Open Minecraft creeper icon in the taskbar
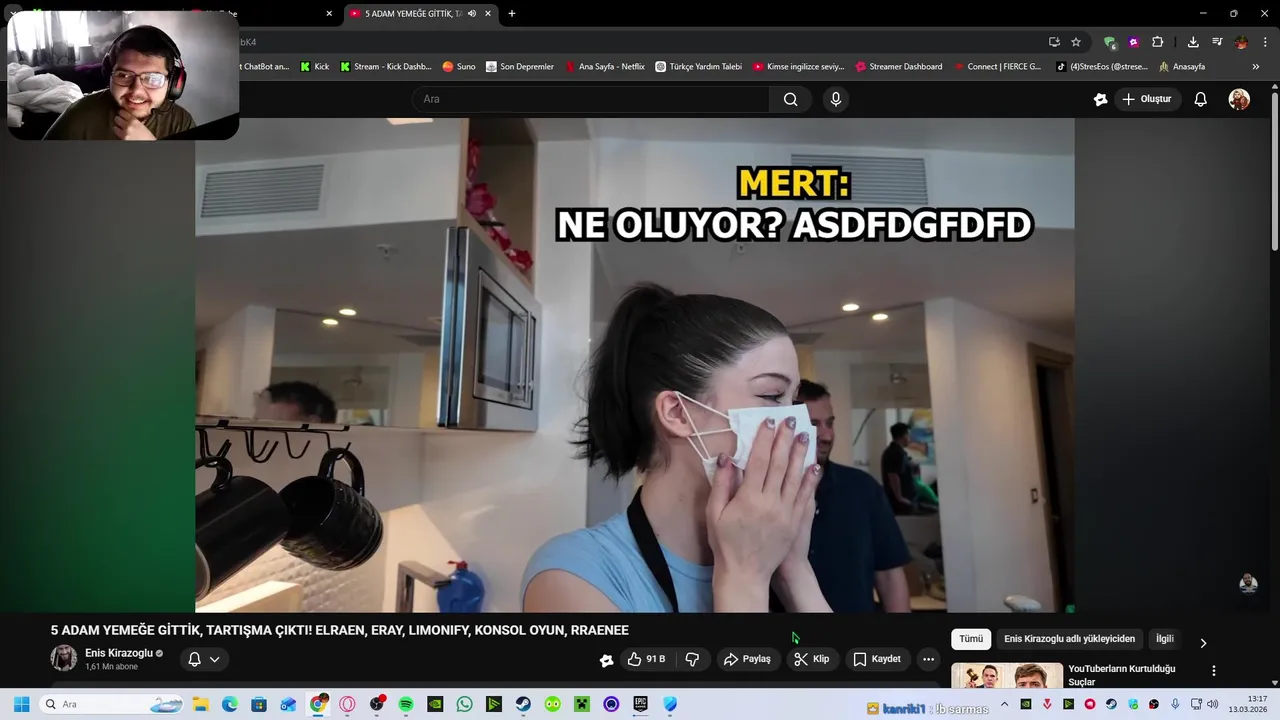 coord(582,704)
